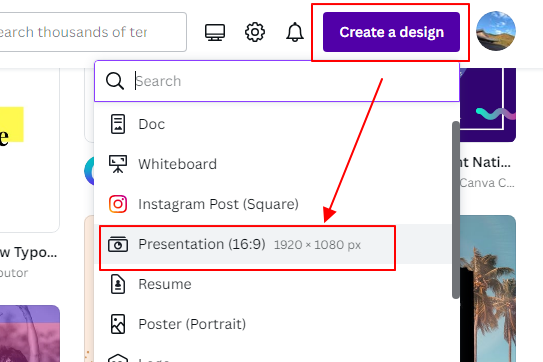This screenshot has width=543, height=362.
Task: Click the dropdown list scrollbar
Action: pyautogui.click(x=456, y=210)
